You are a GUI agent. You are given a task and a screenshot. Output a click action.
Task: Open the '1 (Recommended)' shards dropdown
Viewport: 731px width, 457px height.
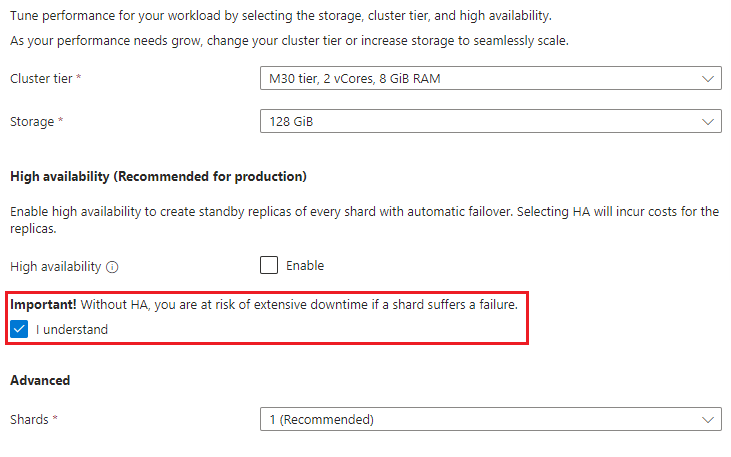point(480,420)
